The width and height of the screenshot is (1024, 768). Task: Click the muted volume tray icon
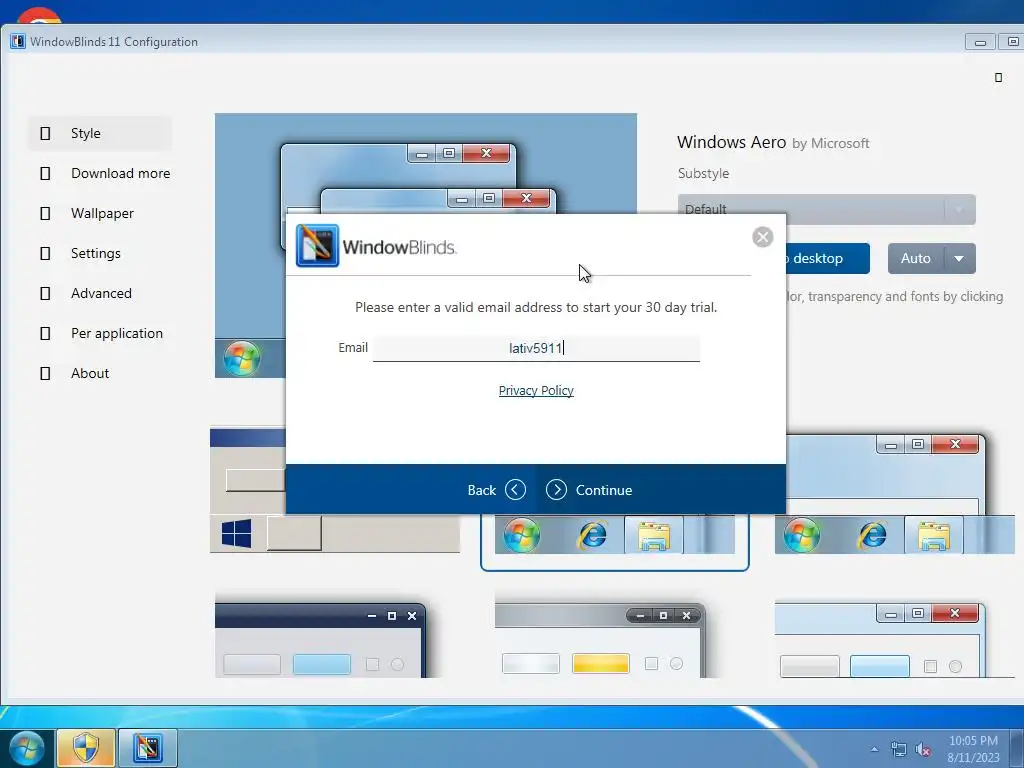point(923,750)
